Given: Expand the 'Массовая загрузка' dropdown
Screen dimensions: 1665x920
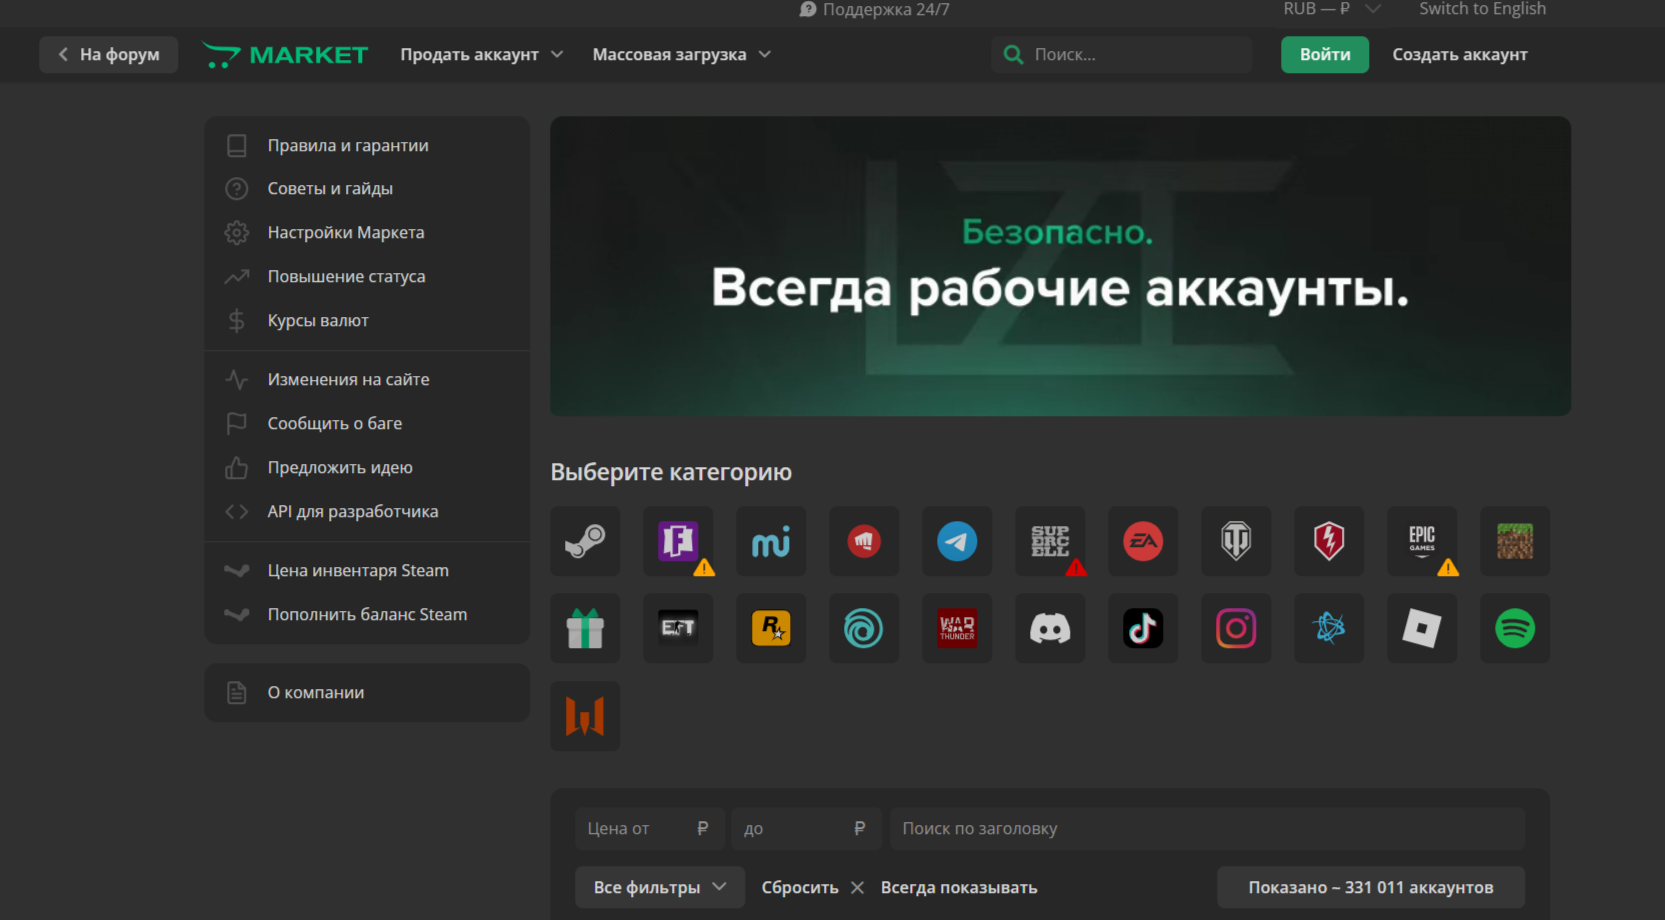Looking at the screenshot, I should point(681,55).
